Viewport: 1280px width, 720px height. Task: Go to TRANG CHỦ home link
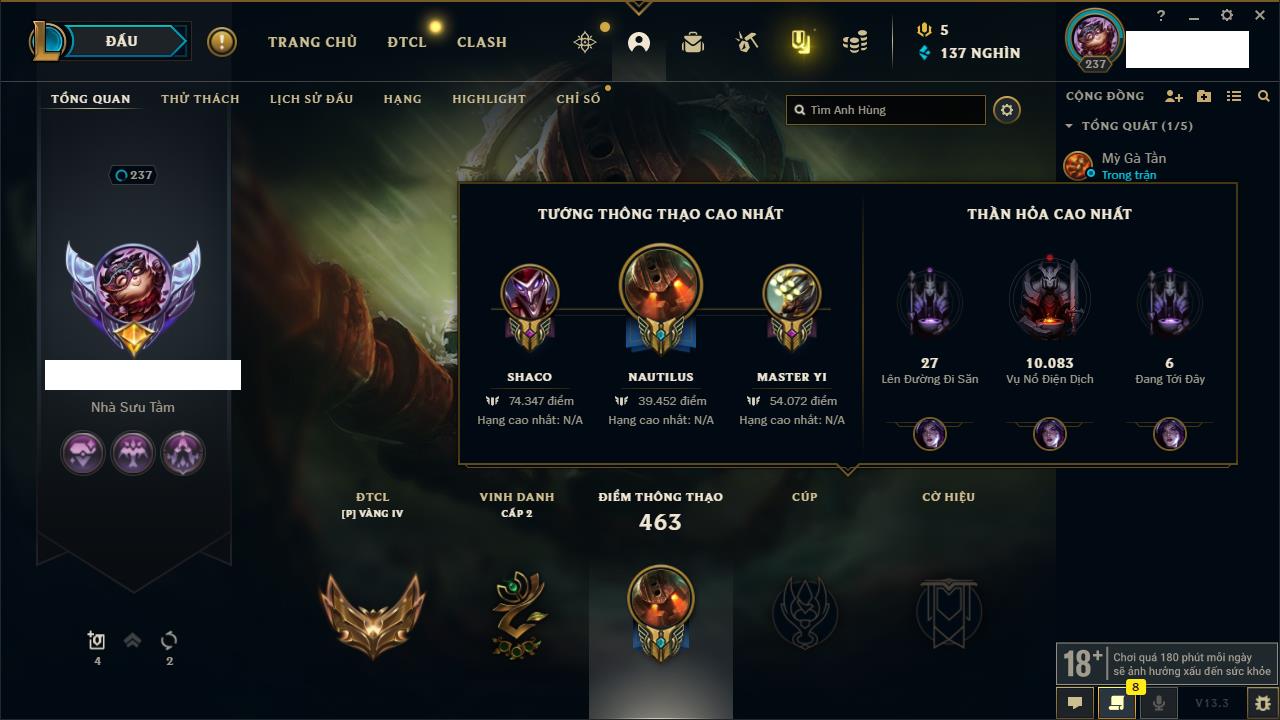312,42
